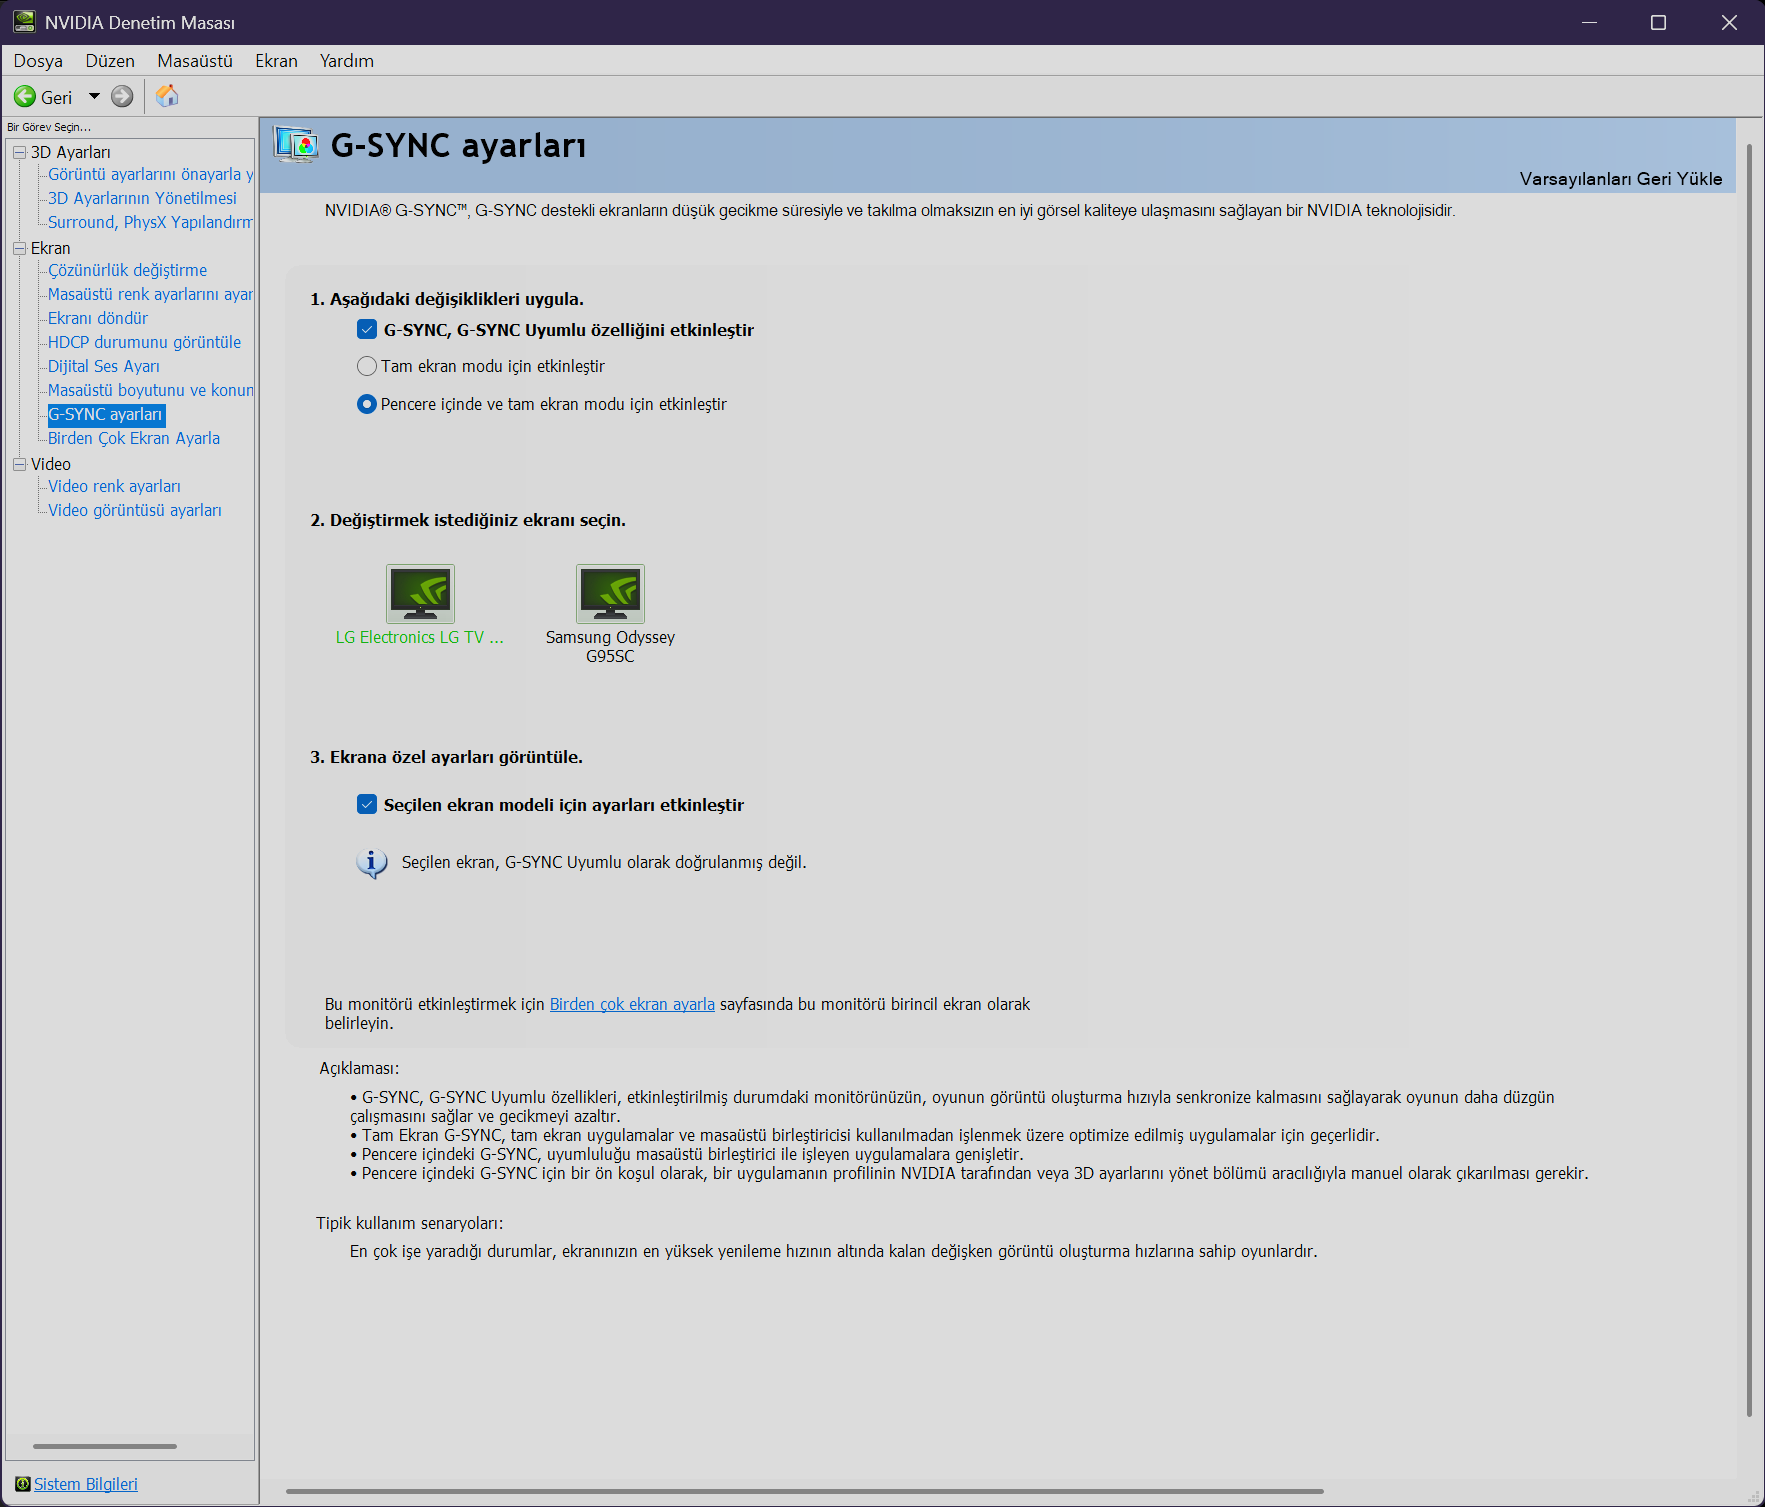Click the grey forward arrow icon
The width and height of the screenshot is (1765, 1507).
click(x=122, y=97)
